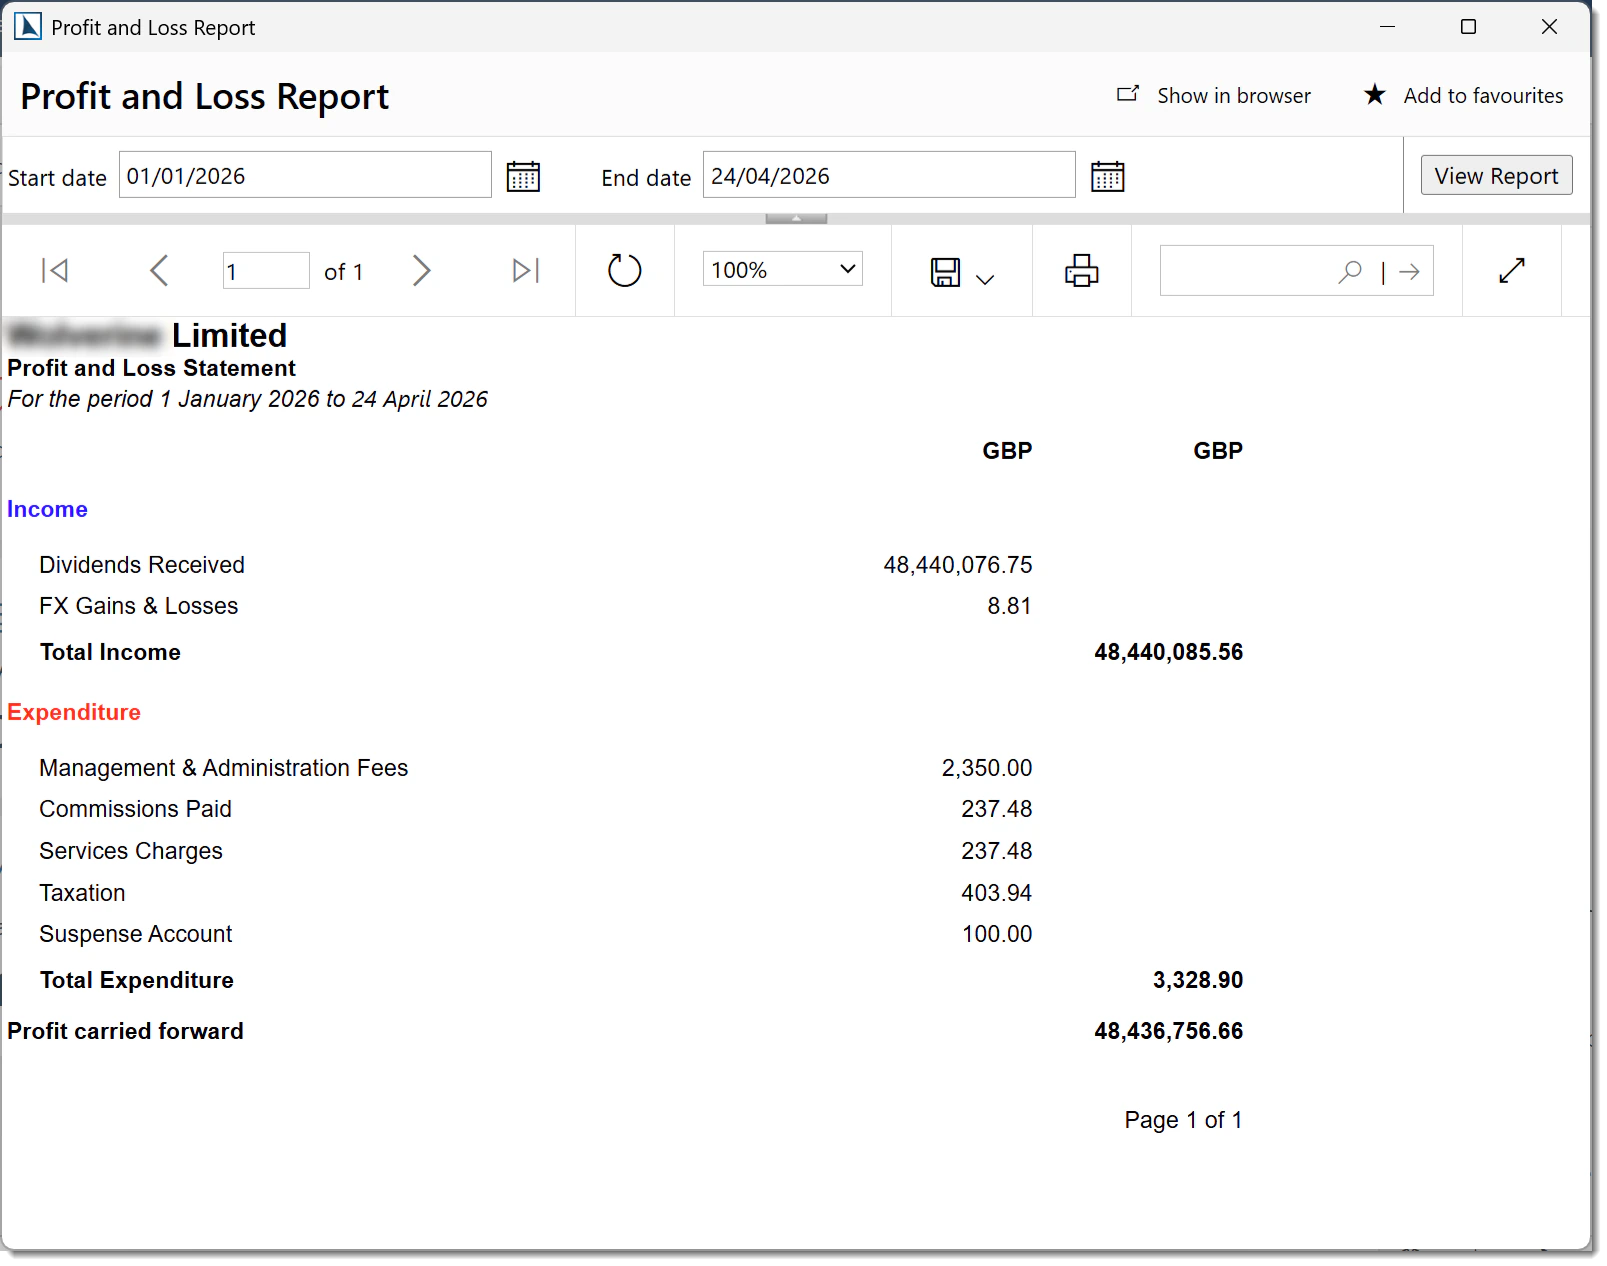Click the Show in browser icon

pyautogui.click(x=1128, y=94)
